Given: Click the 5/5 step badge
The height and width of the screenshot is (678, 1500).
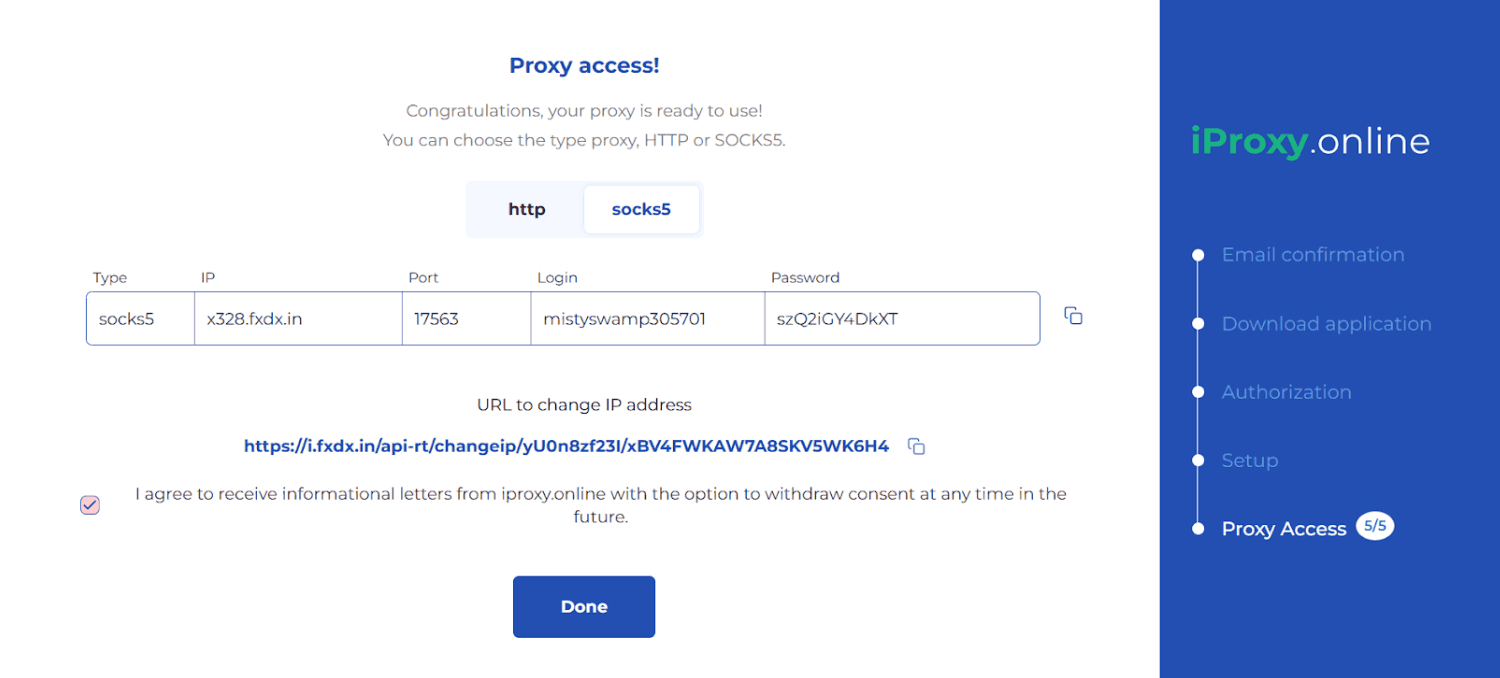Looking at the screenshot, I should click(x=1375, y=526).
